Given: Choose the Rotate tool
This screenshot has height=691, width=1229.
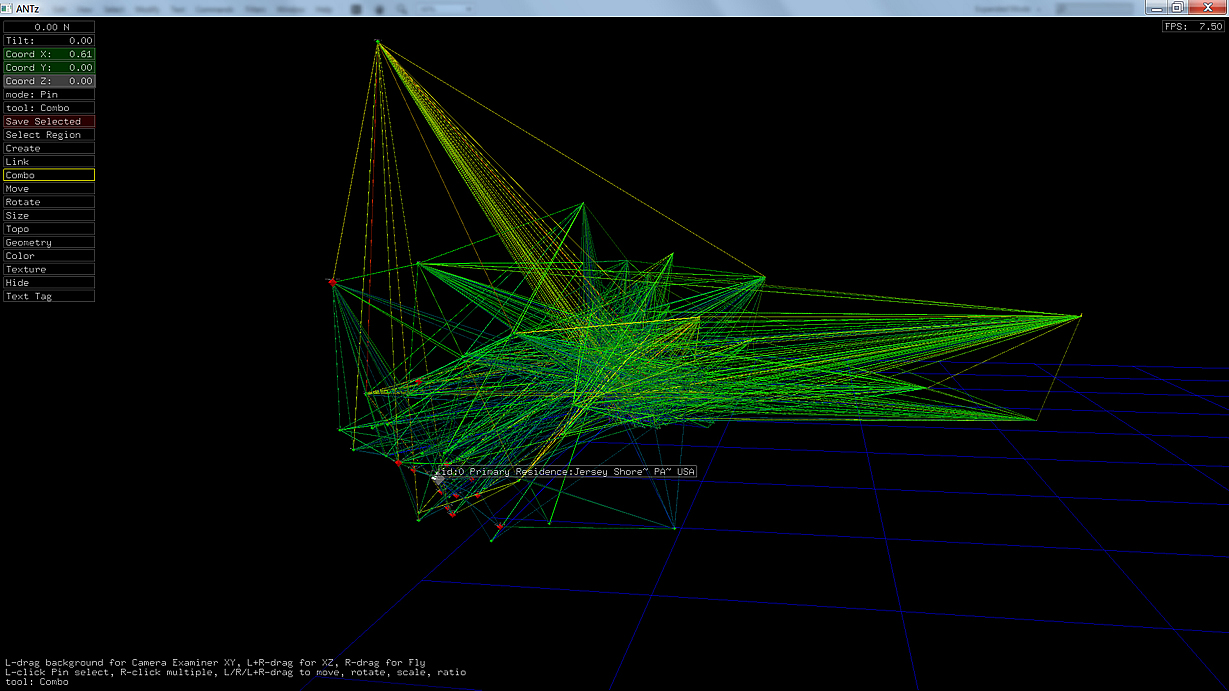Looking at the screenshot, I should click(49, 202).
